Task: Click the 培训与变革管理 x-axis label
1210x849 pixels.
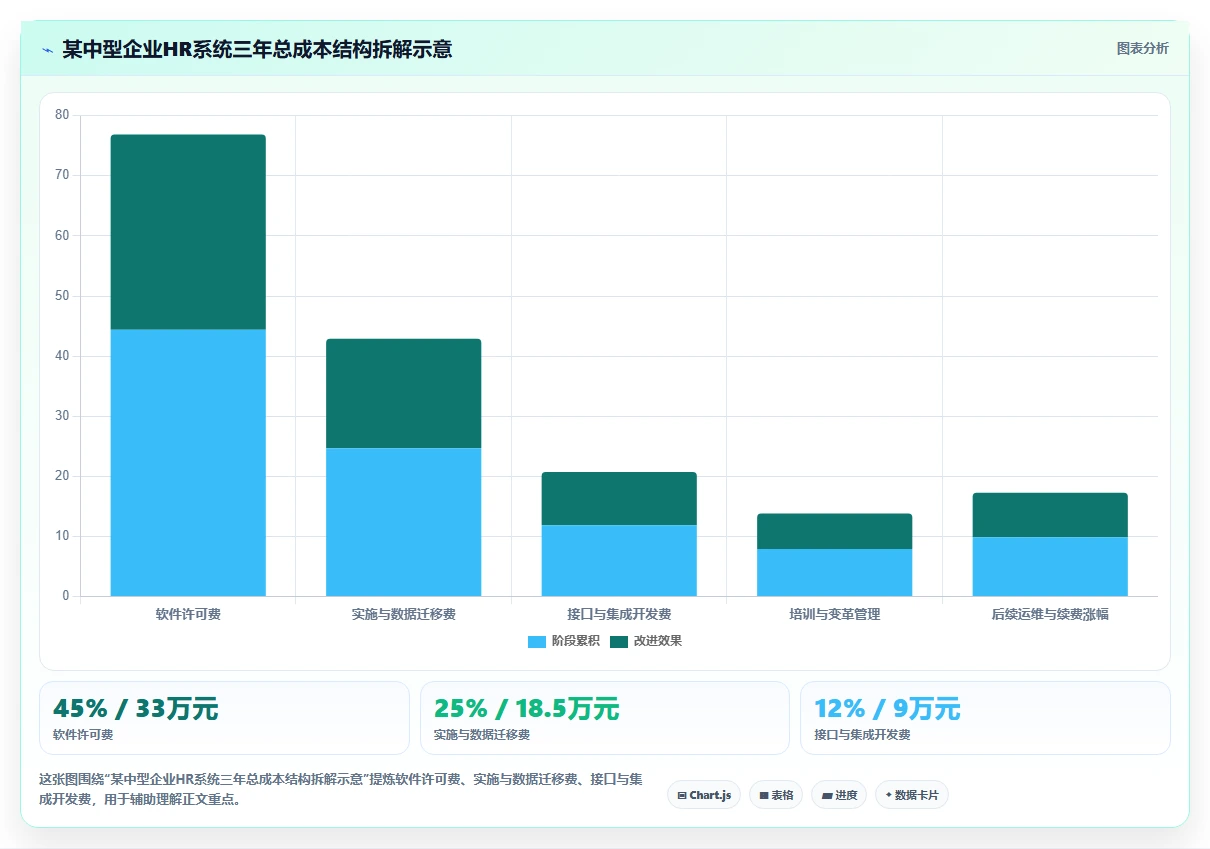Action: [x=835, y=614]
